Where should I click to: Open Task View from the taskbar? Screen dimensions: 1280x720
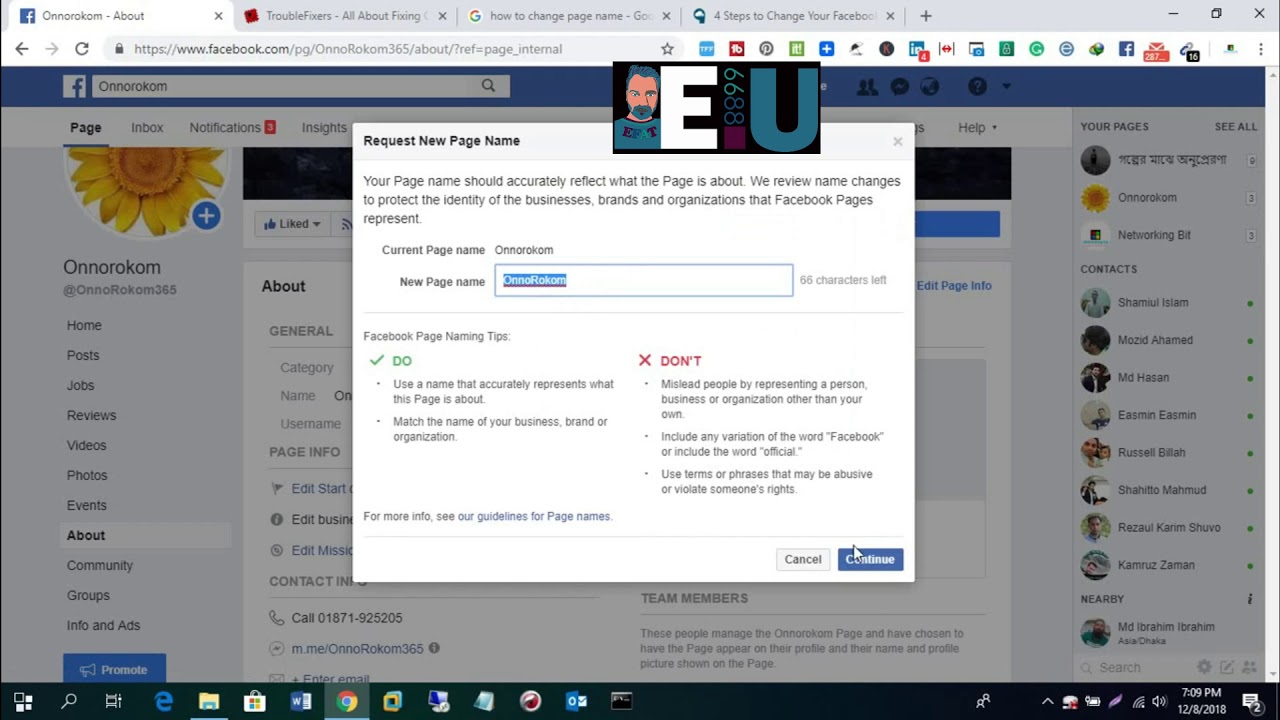point(114,701)
